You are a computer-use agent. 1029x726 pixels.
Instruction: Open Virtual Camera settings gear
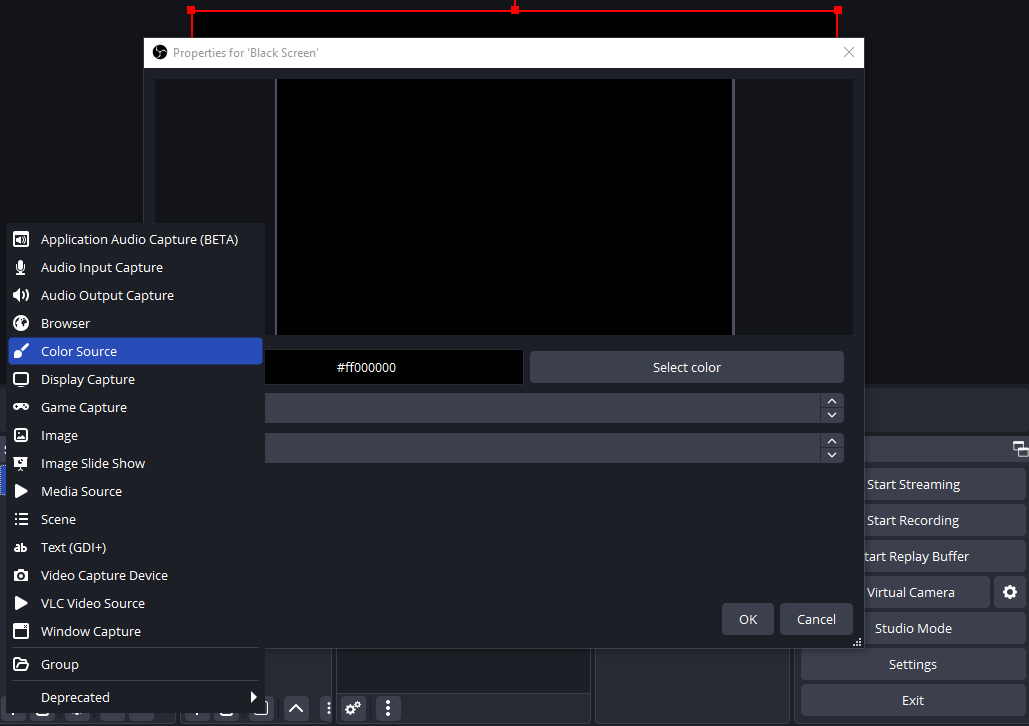point(1009,592)
